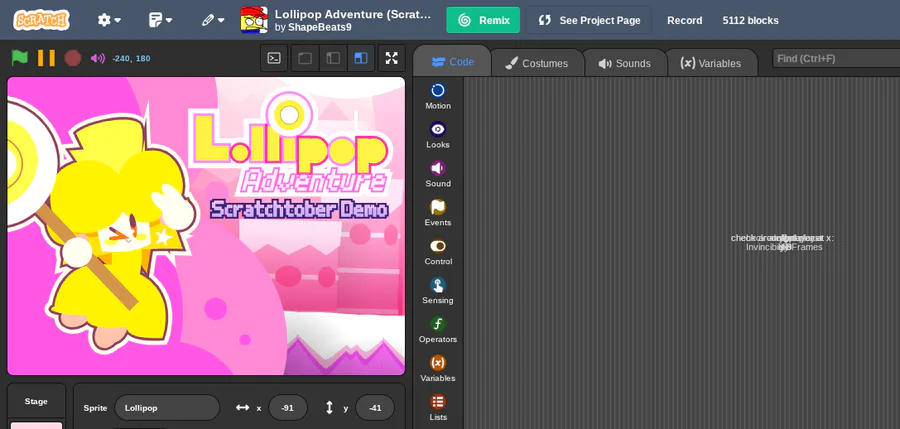The width and height of the screenshot is (900, 429).
Task: Click the mouse coordinates readout -240, 180
Action: click(131, 58)
